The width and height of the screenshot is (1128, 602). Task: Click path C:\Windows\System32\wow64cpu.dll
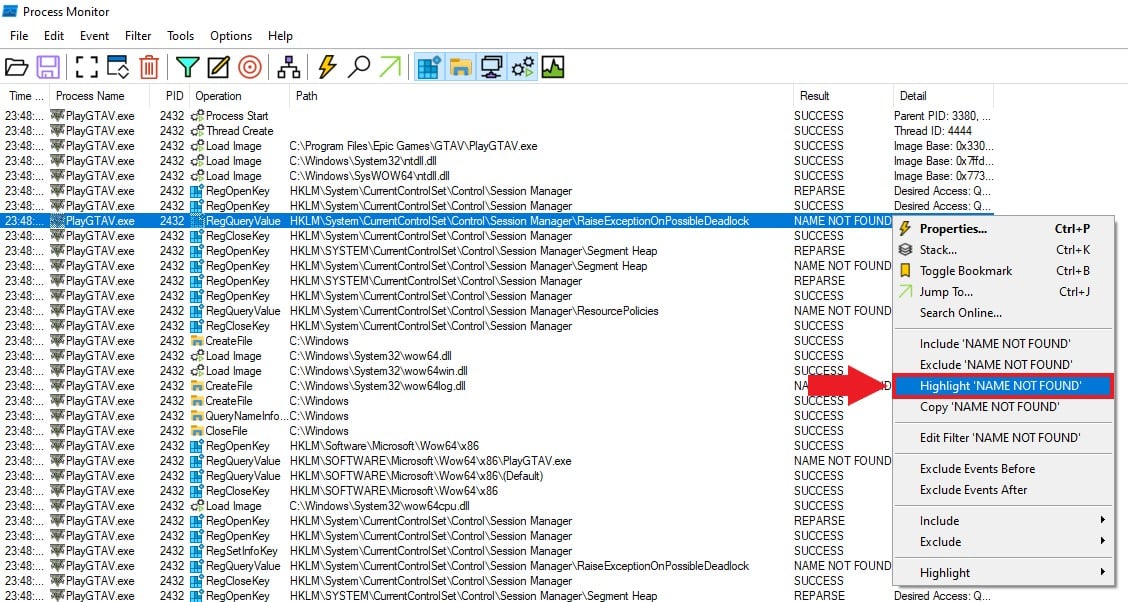pos(380,506)
